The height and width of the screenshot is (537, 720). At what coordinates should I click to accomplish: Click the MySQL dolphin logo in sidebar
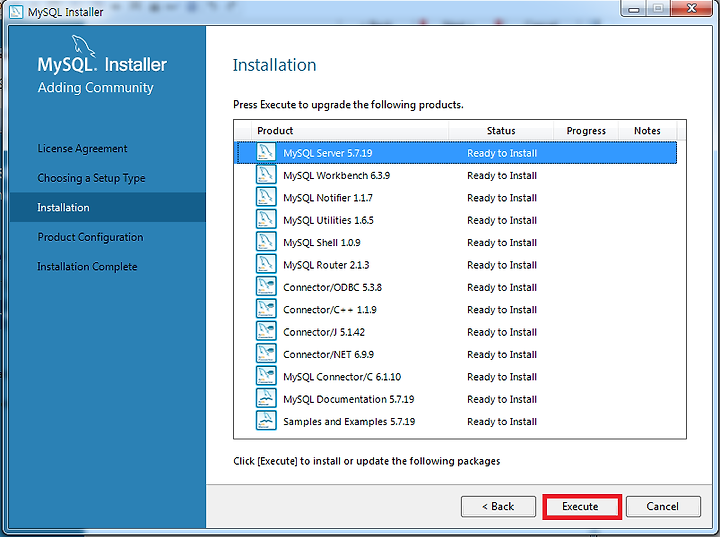84,46
